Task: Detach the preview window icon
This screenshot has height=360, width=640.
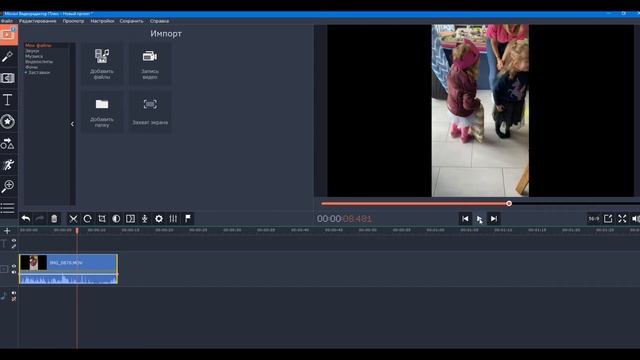Action: pyautogui.click(x=608, y=219)
